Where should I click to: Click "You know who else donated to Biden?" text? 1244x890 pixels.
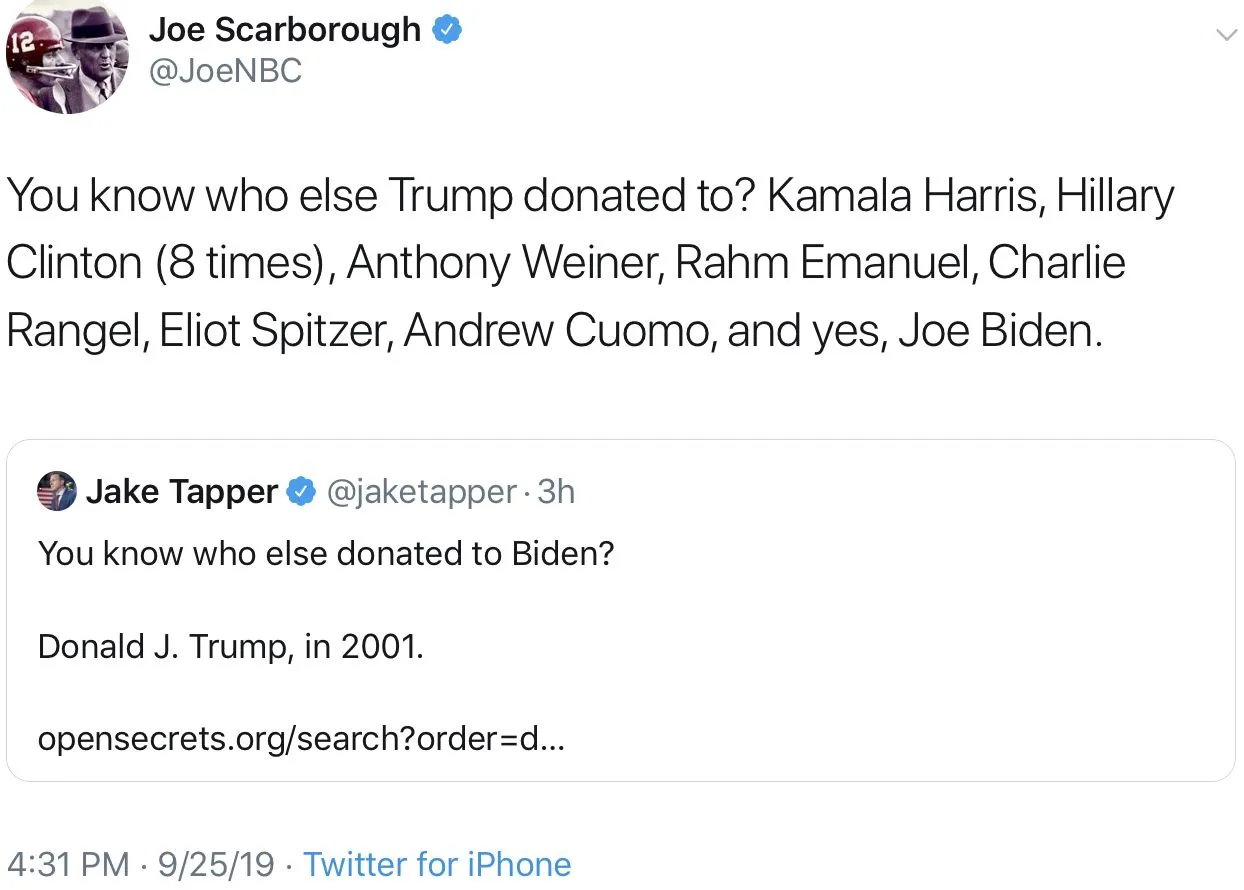pyautogui.click(x=326, y=553)
